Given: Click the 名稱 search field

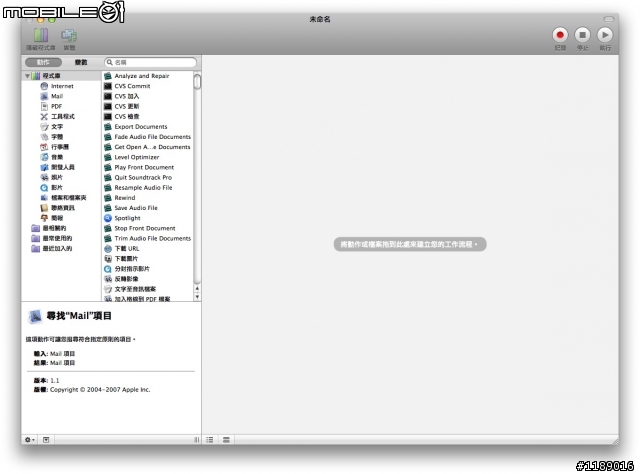Looking at the screenshot, I should tap(151, 62).
